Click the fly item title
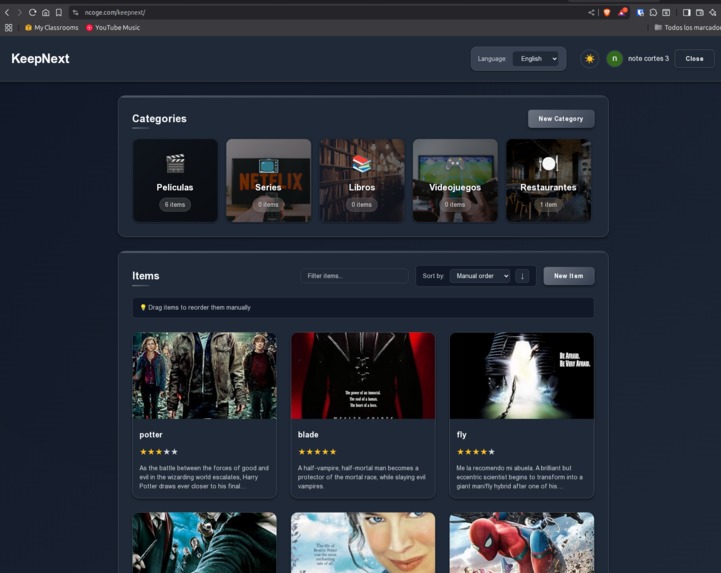Screen dimensions: 721x573 (462, 435)
